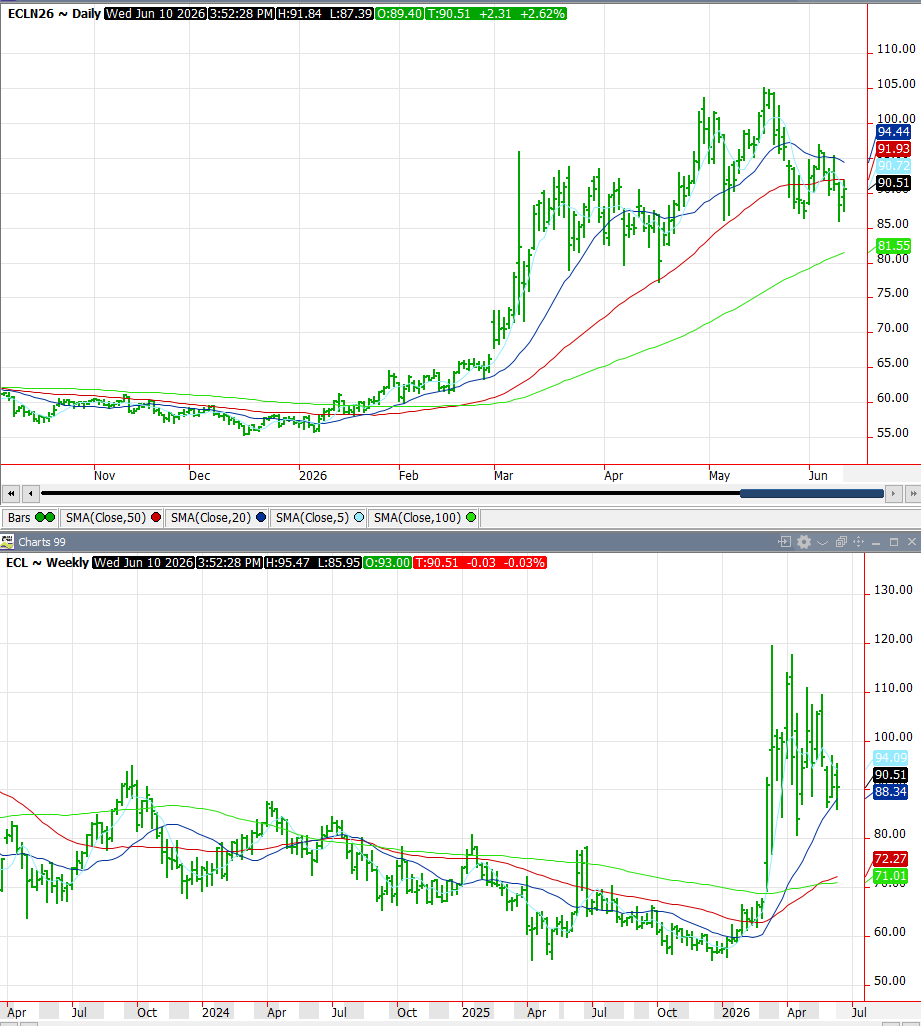The image size is (921, 1026).
Task: Click the 71.01 green price tag on weekly axis
Action: [891, 876]
